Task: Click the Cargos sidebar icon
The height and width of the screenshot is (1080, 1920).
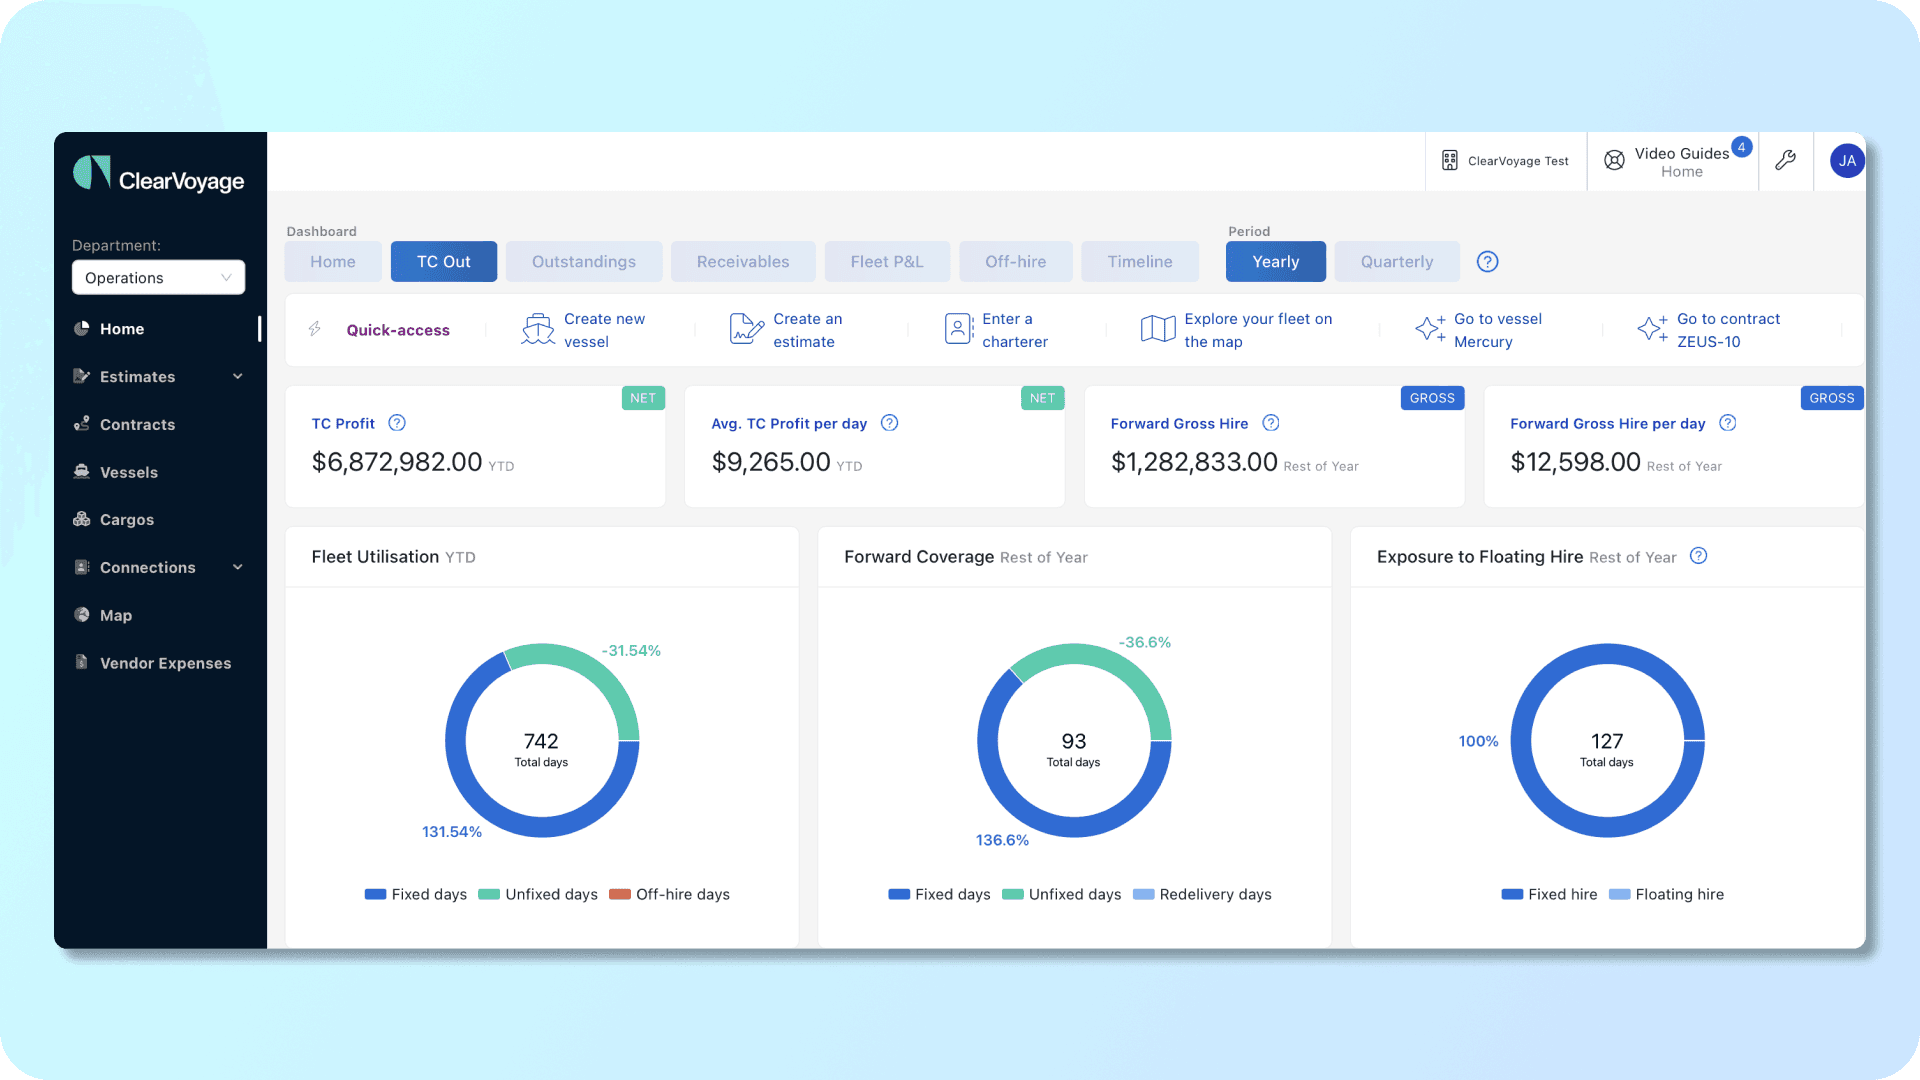Action: [82, 518]
